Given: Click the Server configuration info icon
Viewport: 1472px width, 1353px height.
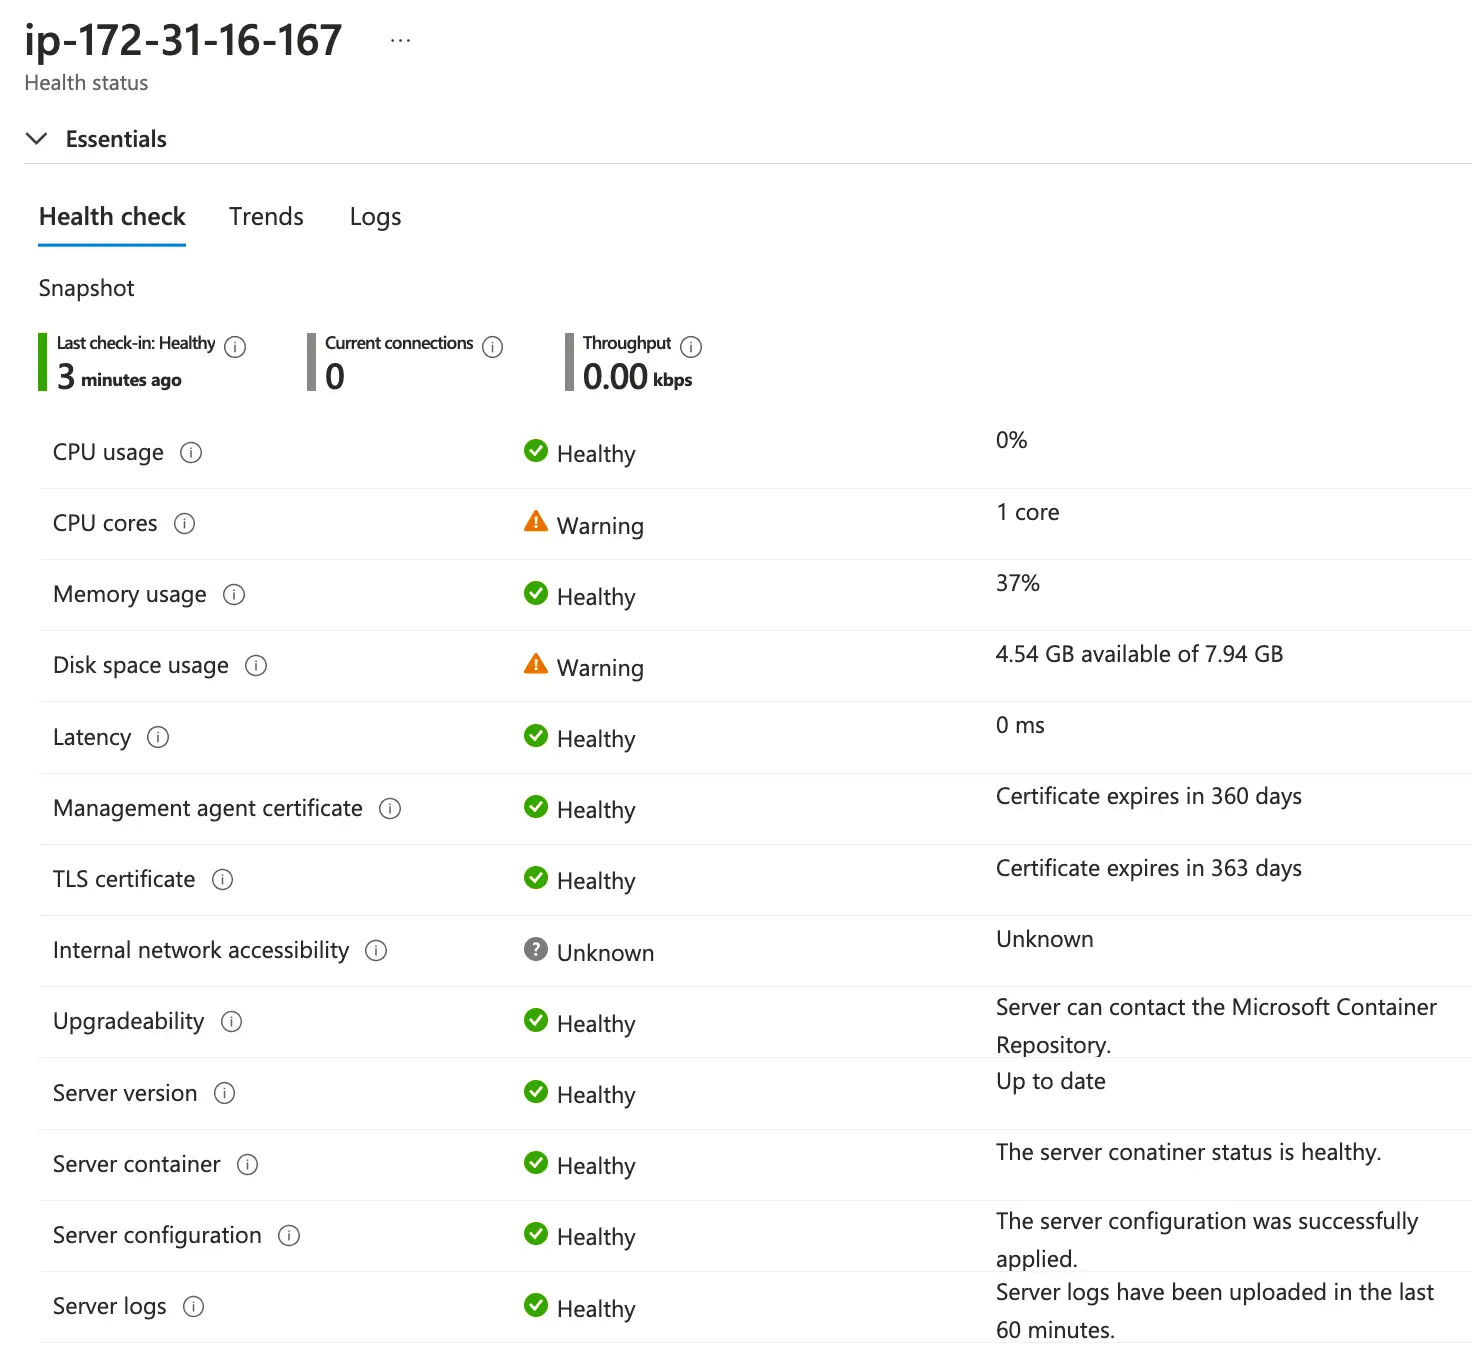Looking at the screenshot, I should point(289,1236).
